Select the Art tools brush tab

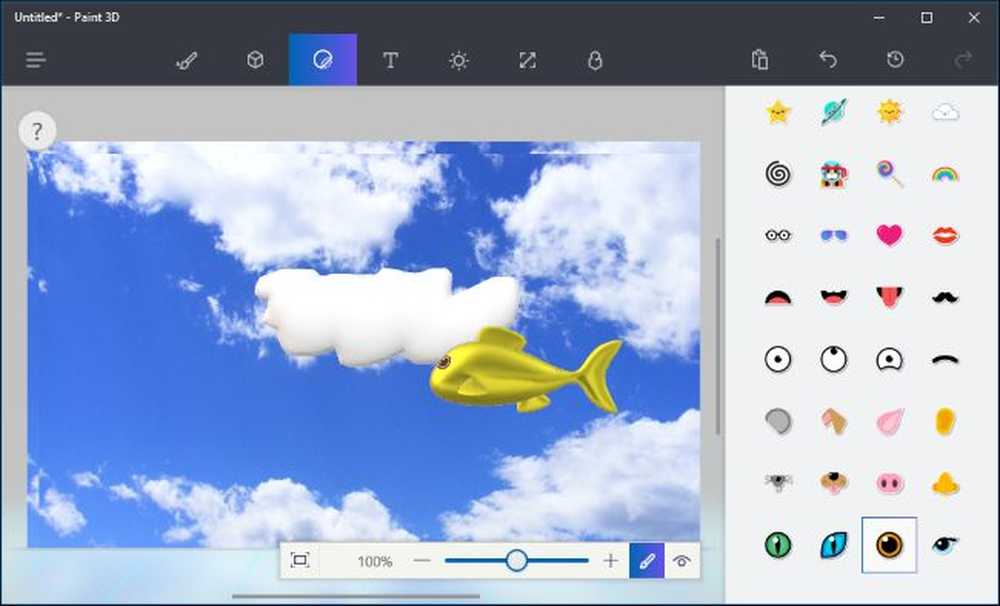186,60
